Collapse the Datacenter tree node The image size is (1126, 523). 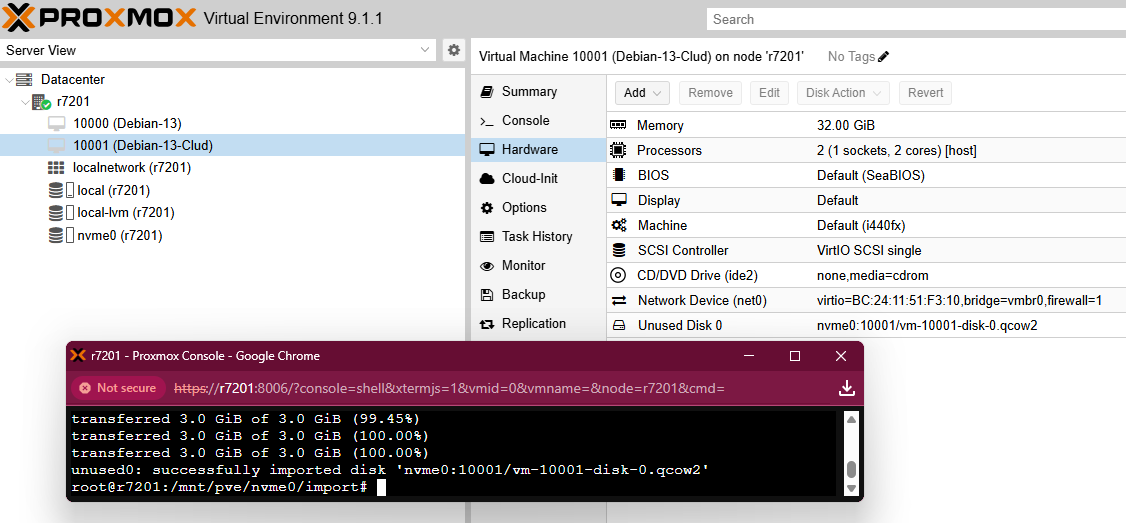click(x=10, y=80)
